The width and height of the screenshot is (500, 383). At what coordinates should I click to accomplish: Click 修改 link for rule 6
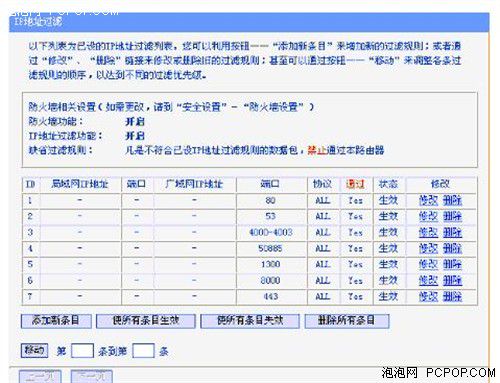428,280
